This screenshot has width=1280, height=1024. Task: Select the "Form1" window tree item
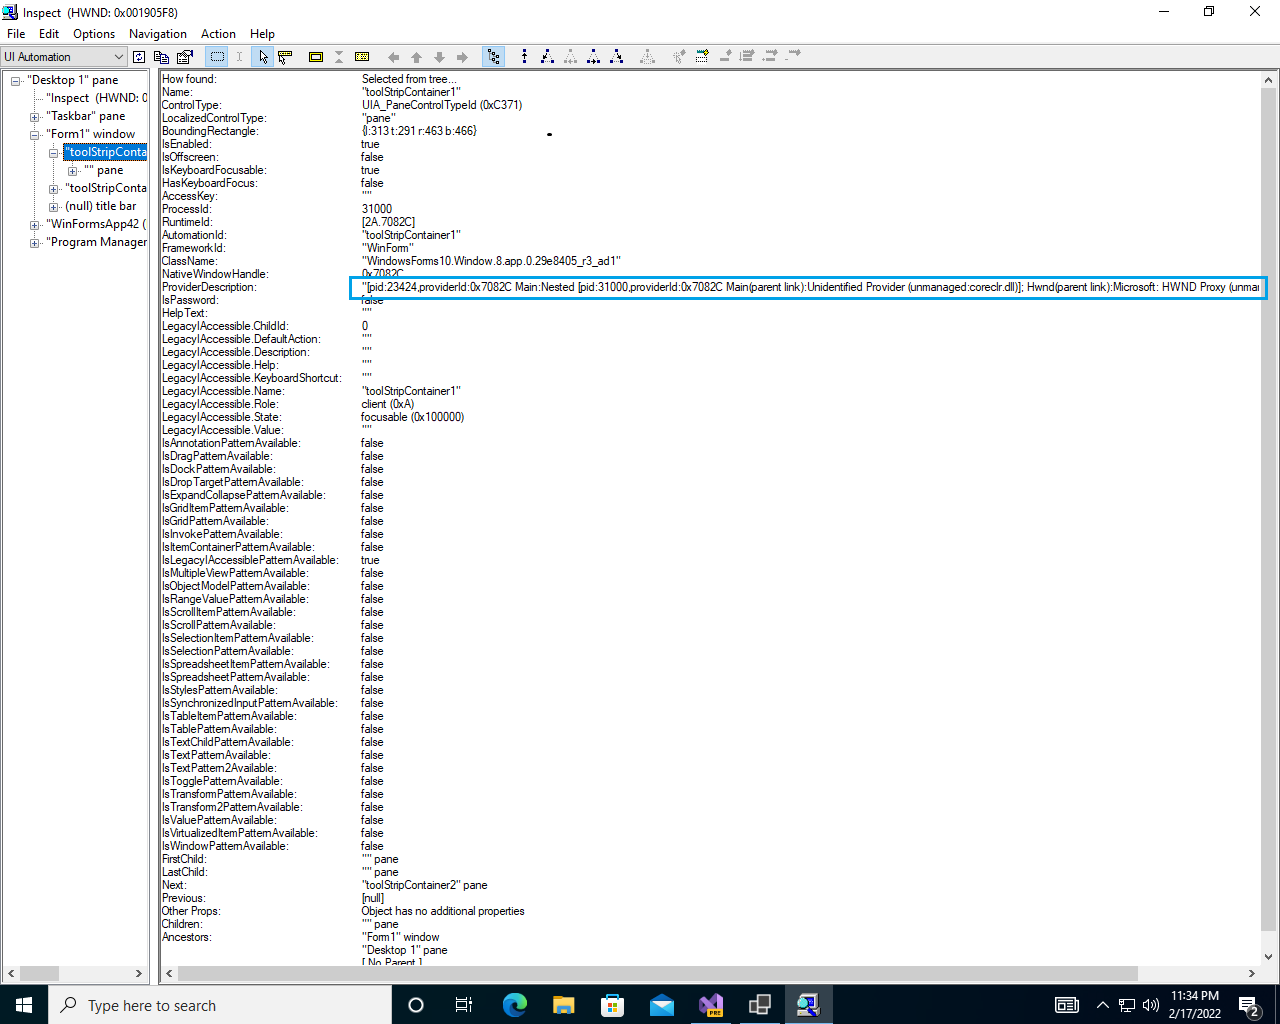pyautogui.click(x=91, y=134)
